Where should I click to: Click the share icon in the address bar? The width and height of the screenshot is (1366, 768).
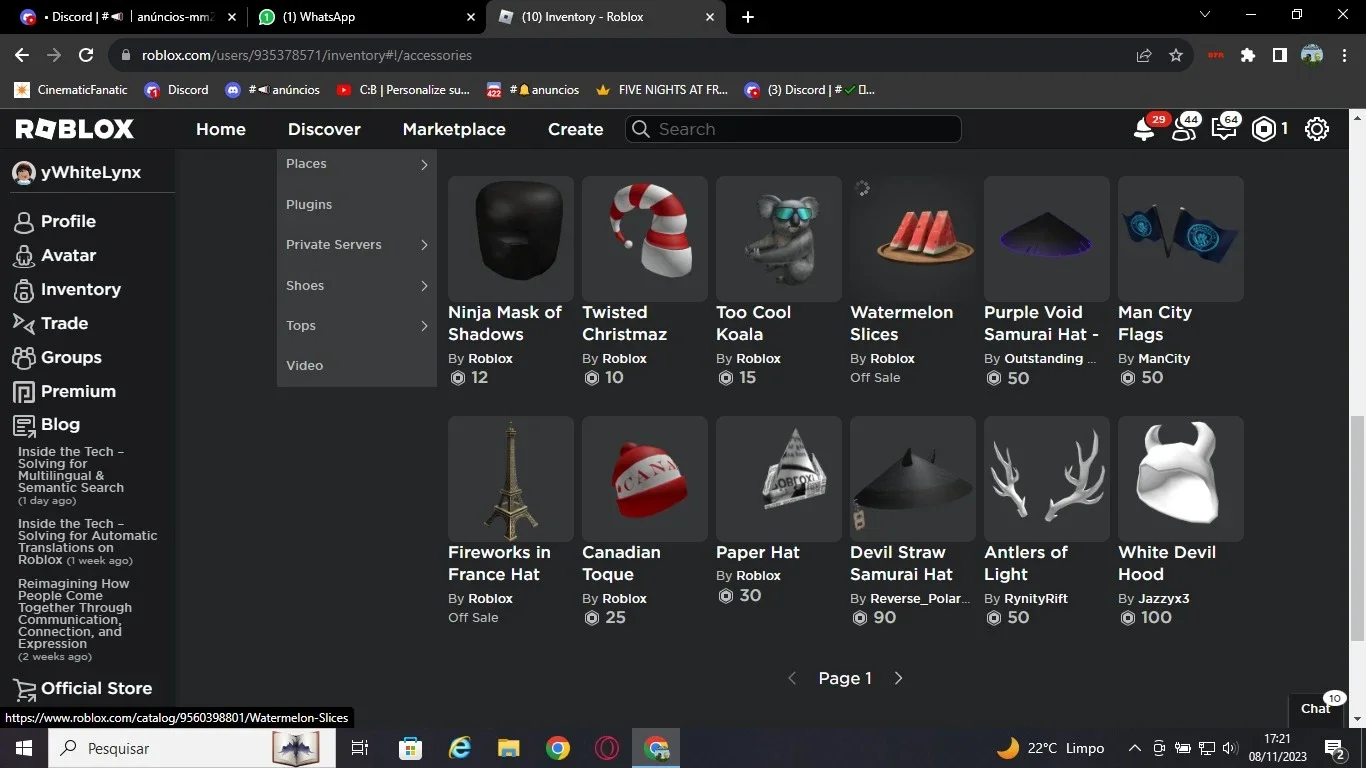[x=1144, y=56]
